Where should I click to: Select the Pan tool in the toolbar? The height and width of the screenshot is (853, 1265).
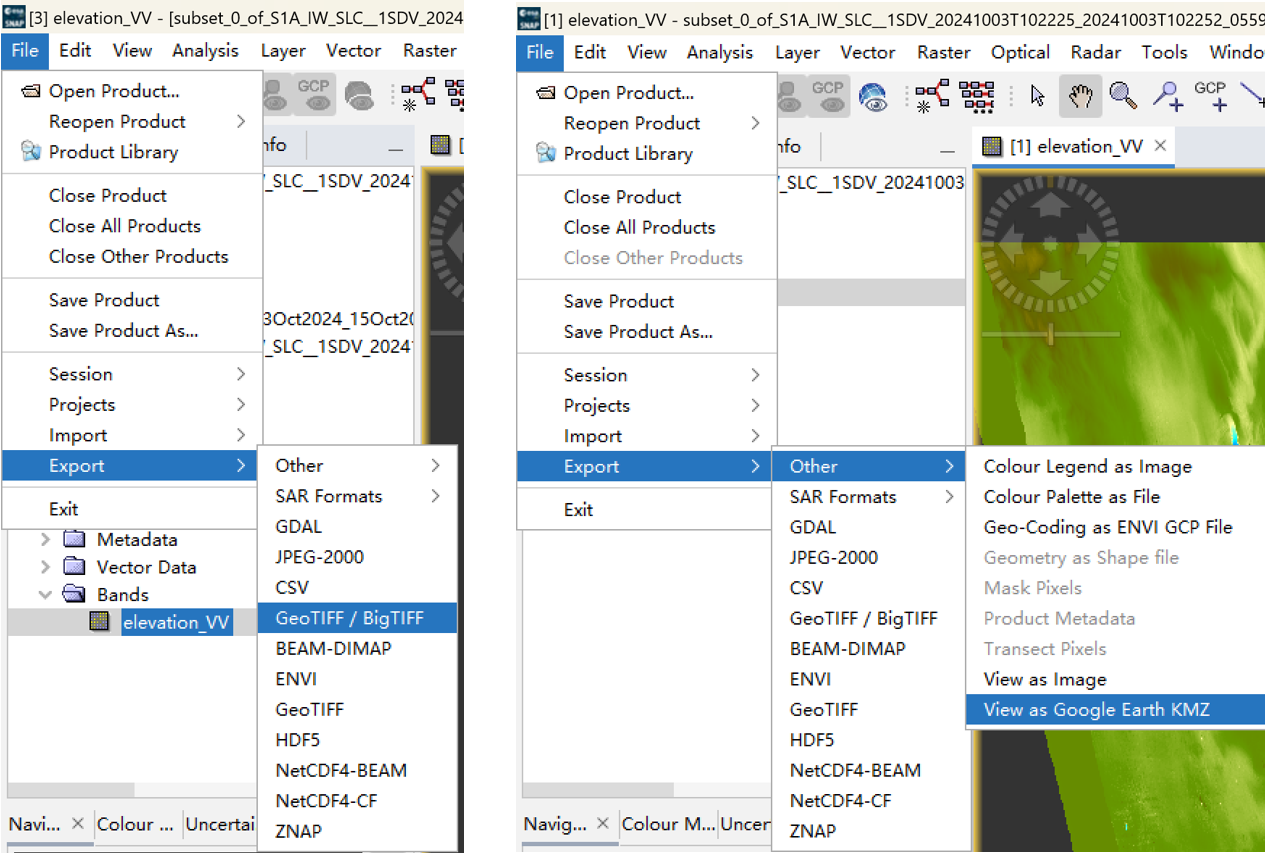click(x=1081, y=97)
